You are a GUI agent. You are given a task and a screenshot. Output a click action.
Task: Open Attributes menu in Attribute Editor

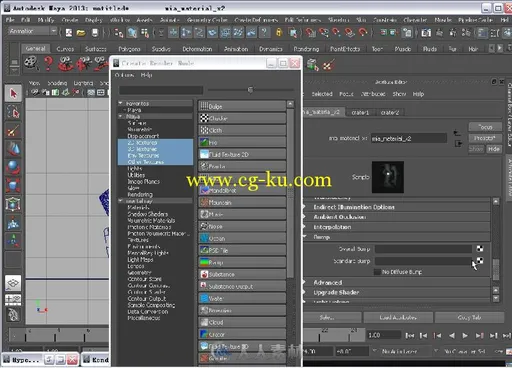(x=373, y=94)
